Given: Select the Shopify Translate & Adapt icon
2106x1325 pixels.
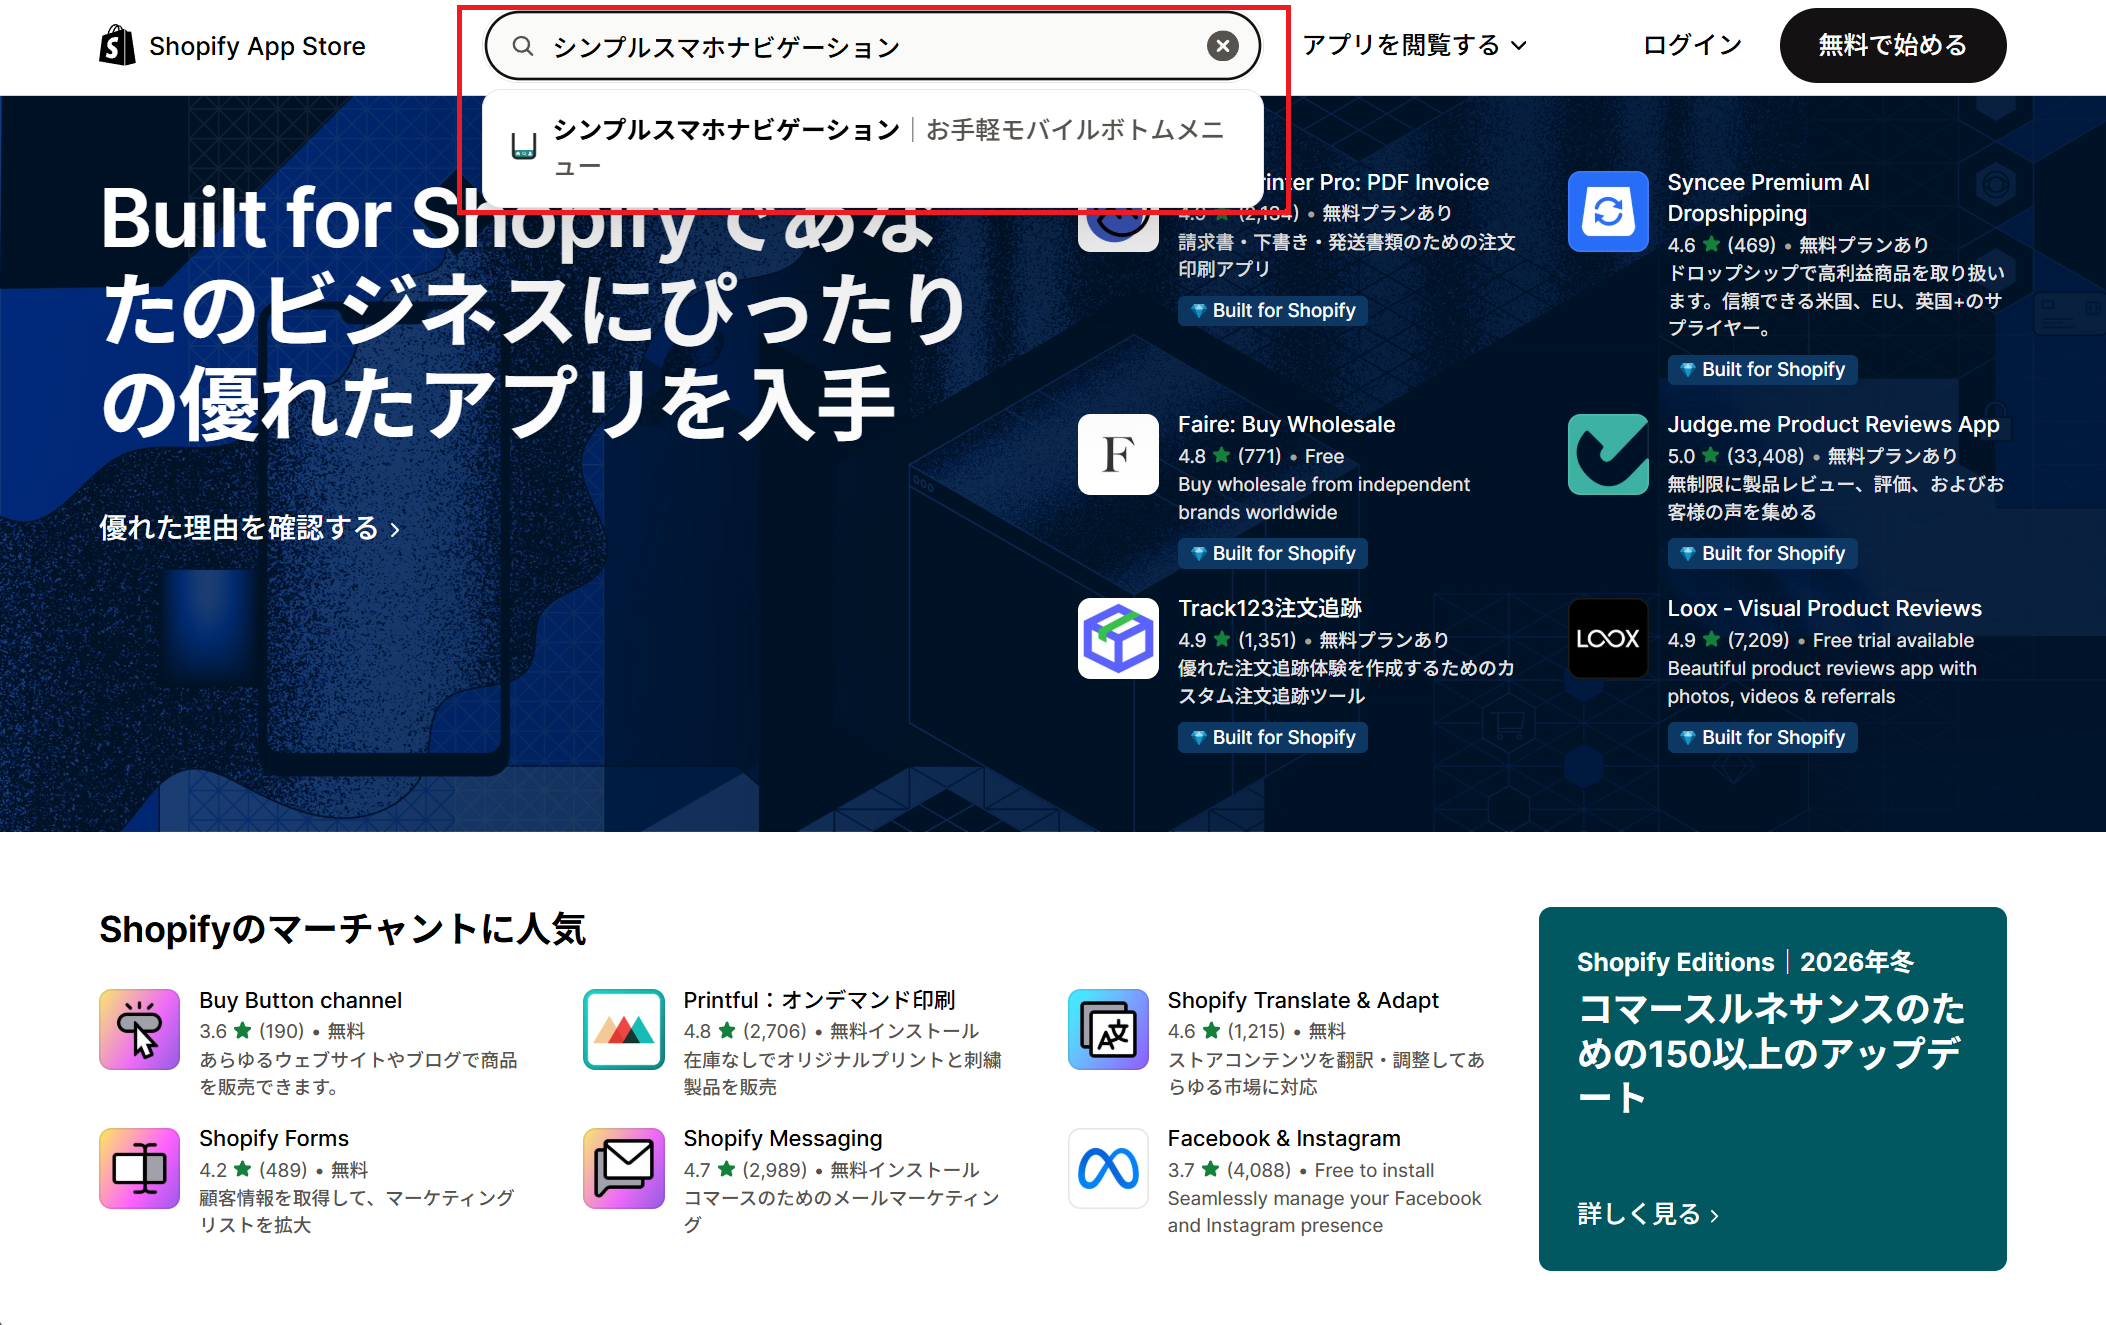Looking at the screenshot, I should 1107,1029.
